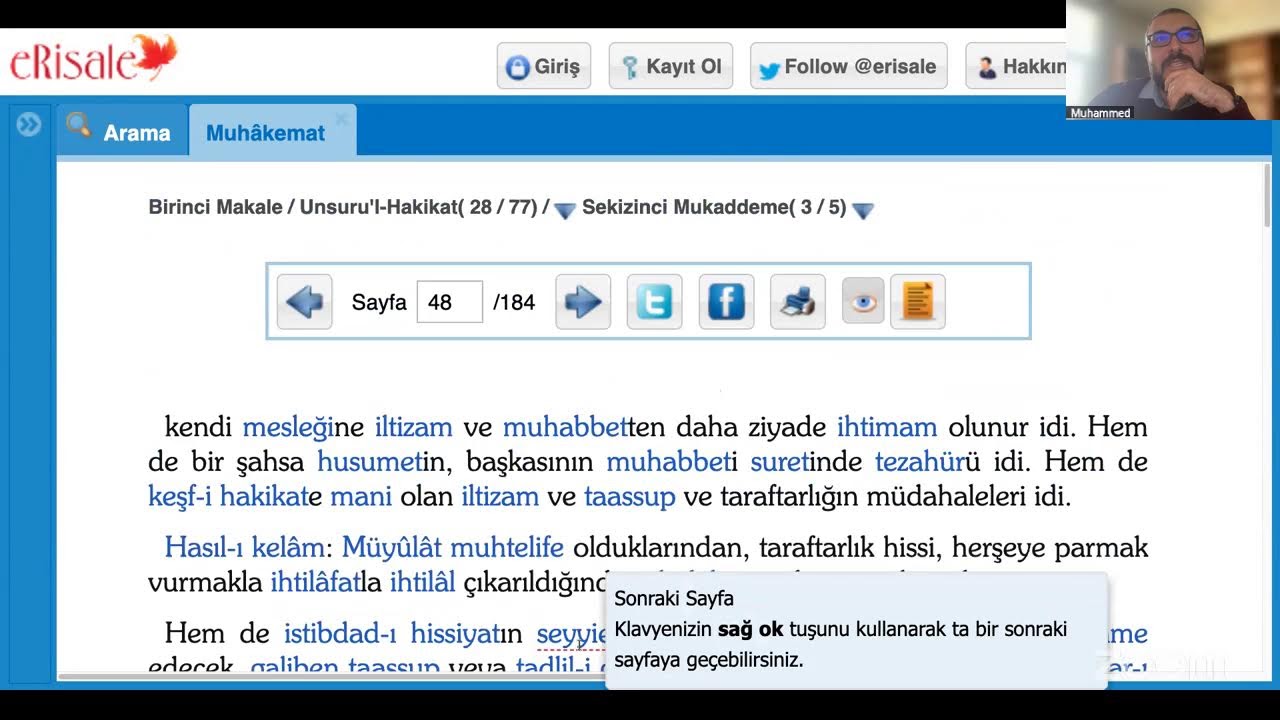Print the page with printer icon
1280x720 pixels.
798,301
